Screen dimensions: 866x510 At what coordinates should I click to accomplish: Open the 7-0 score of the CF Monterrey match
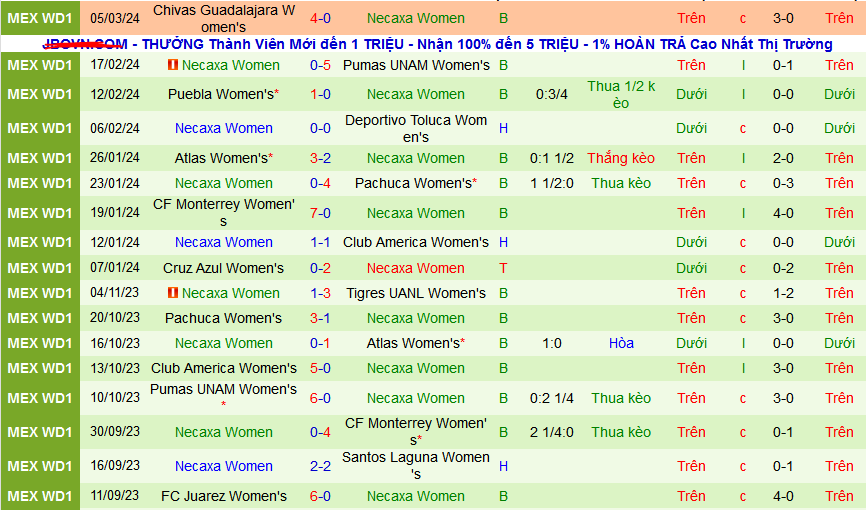pos(320,213)
